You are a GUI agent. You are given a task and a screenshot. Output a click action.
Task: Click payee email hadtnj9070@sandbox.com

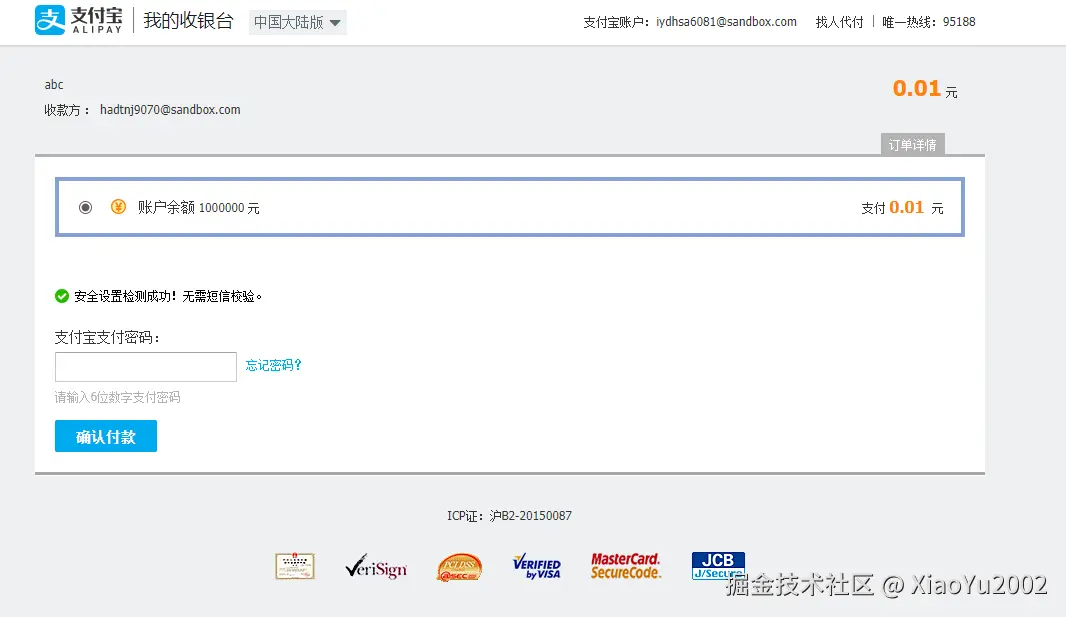pos(170,109)
